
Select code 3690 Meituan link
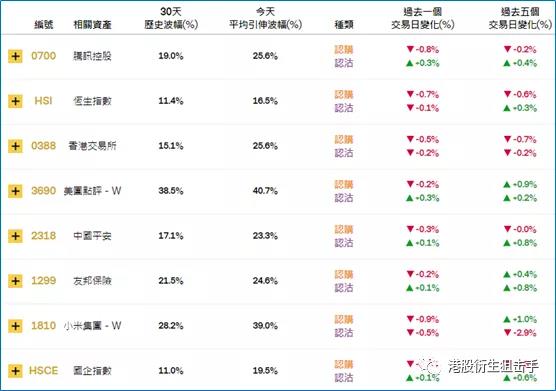(x=44, y=191)
